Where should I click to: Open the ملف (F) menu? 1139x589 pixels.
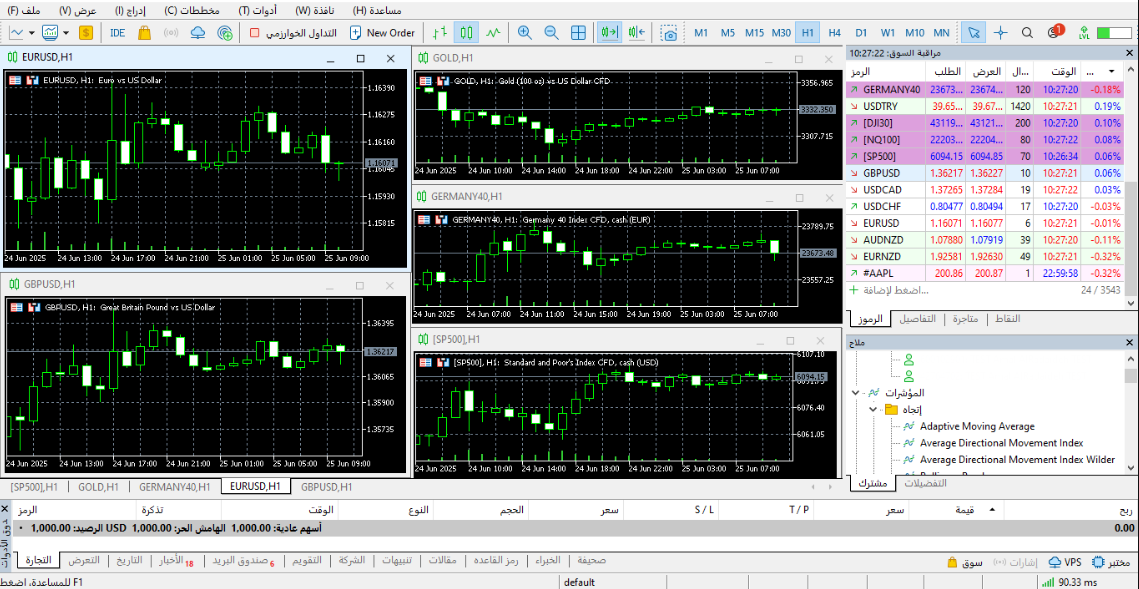tap(24, 11)
